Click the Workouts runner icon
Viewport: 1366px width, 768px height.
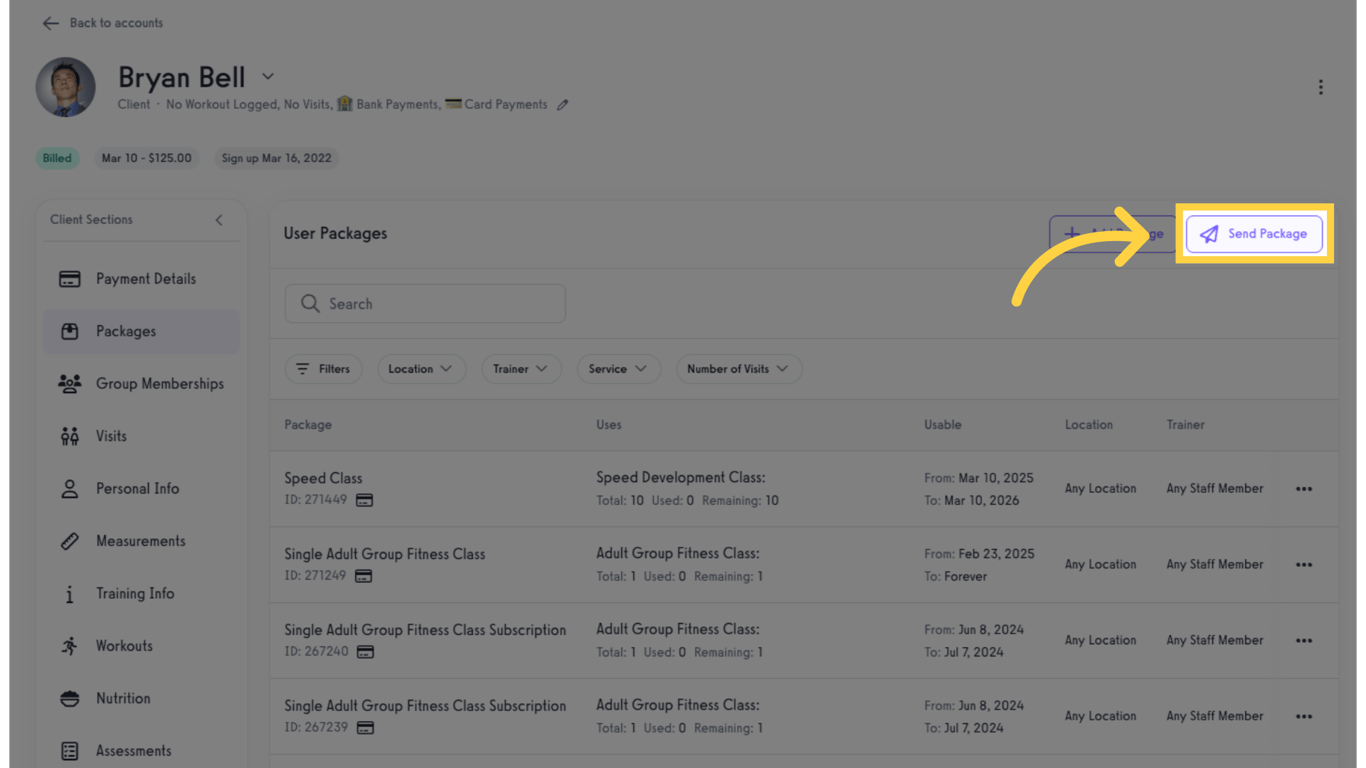pyautogui.click(x=69, y=646)
